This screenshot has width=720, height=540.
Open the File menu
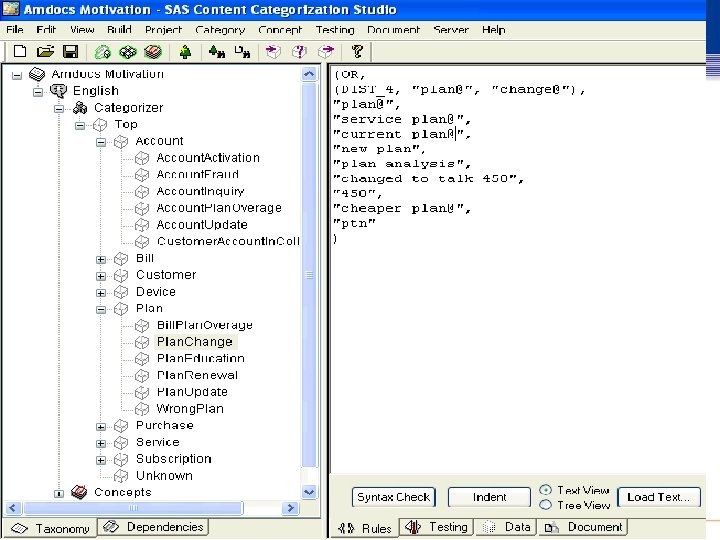coord(15,30)
